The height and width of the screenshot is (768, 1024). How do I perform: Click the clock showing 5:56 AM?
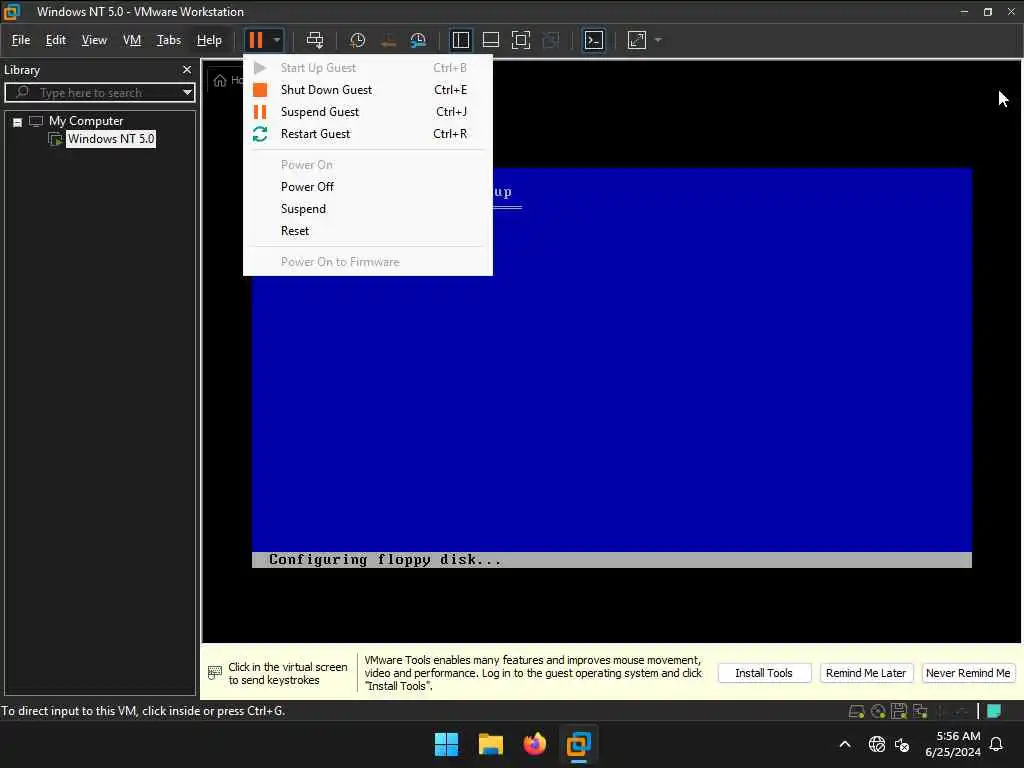click(x=958, y=736)
